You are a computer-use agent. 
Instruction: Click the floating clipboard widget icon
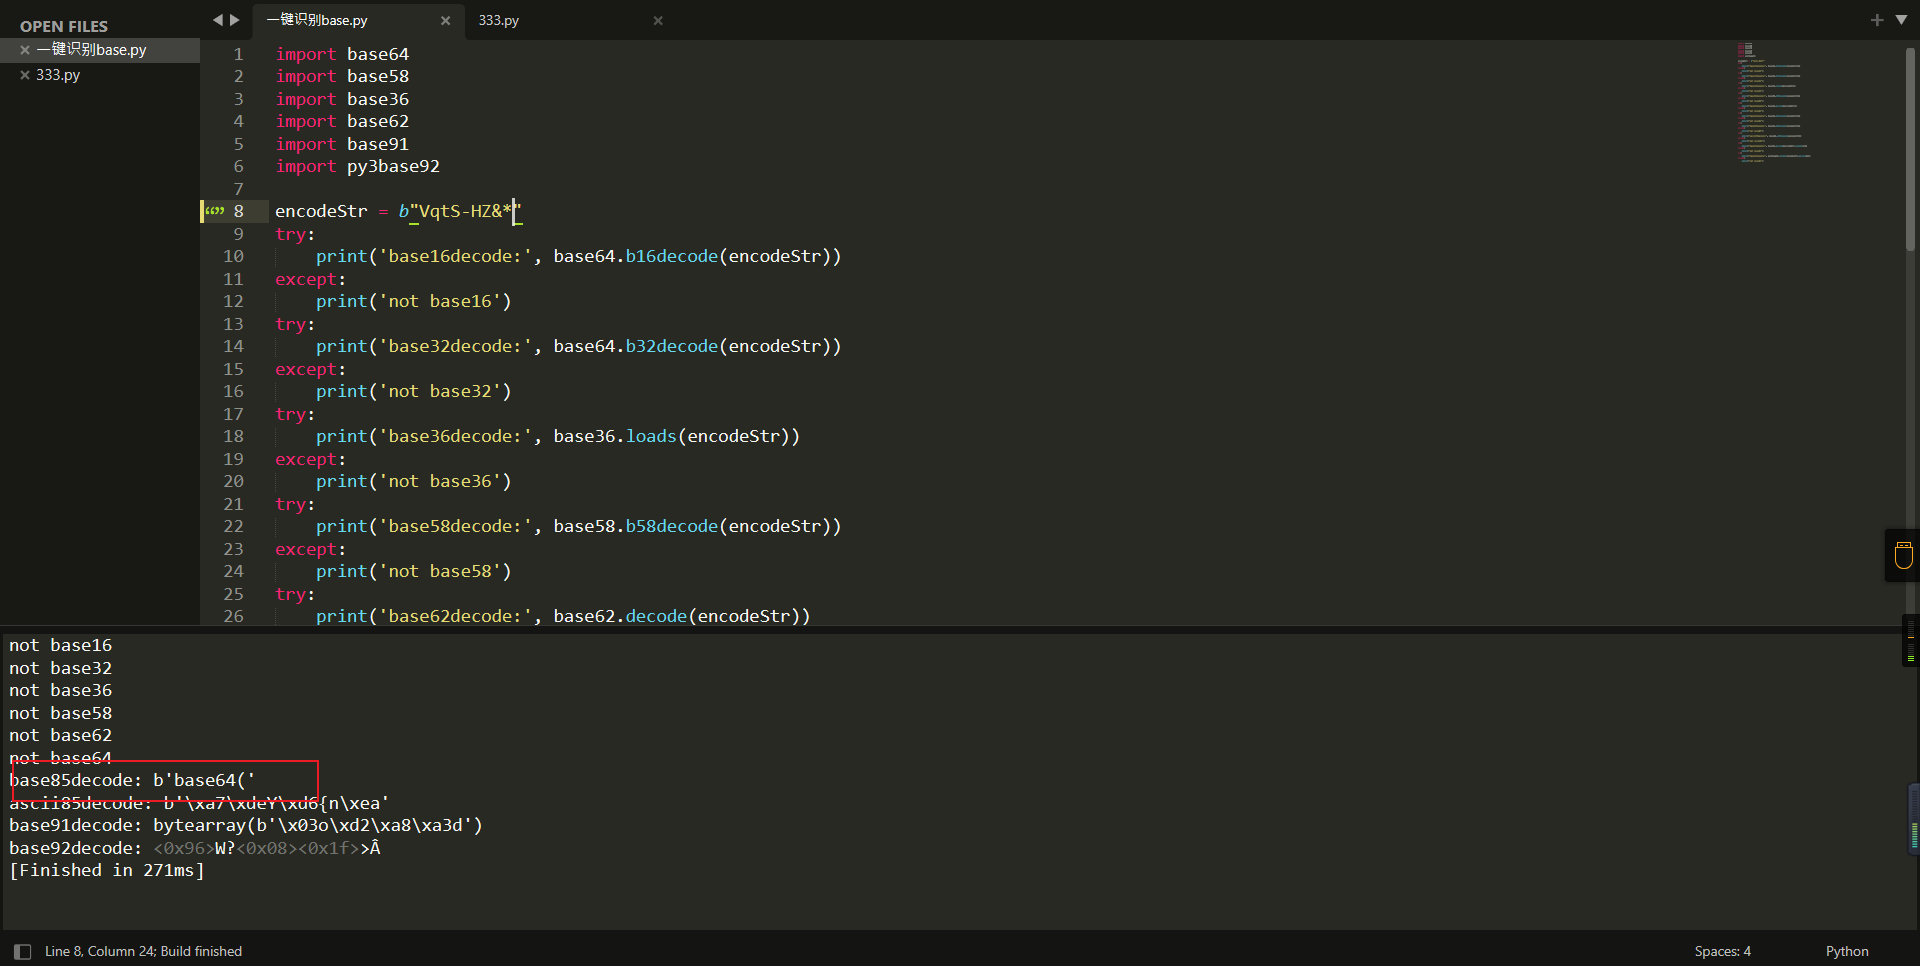pos(1903,555)
